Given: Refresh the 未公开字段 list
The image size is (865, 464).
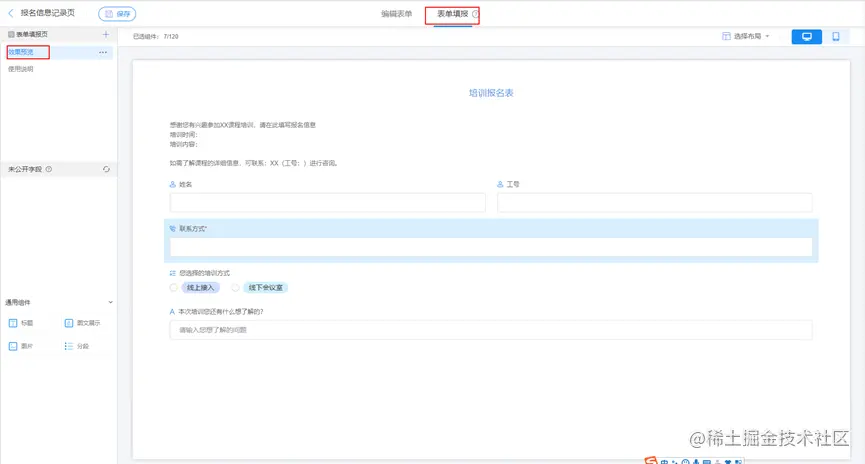Looking at the screenshot, I should [106, 169].
